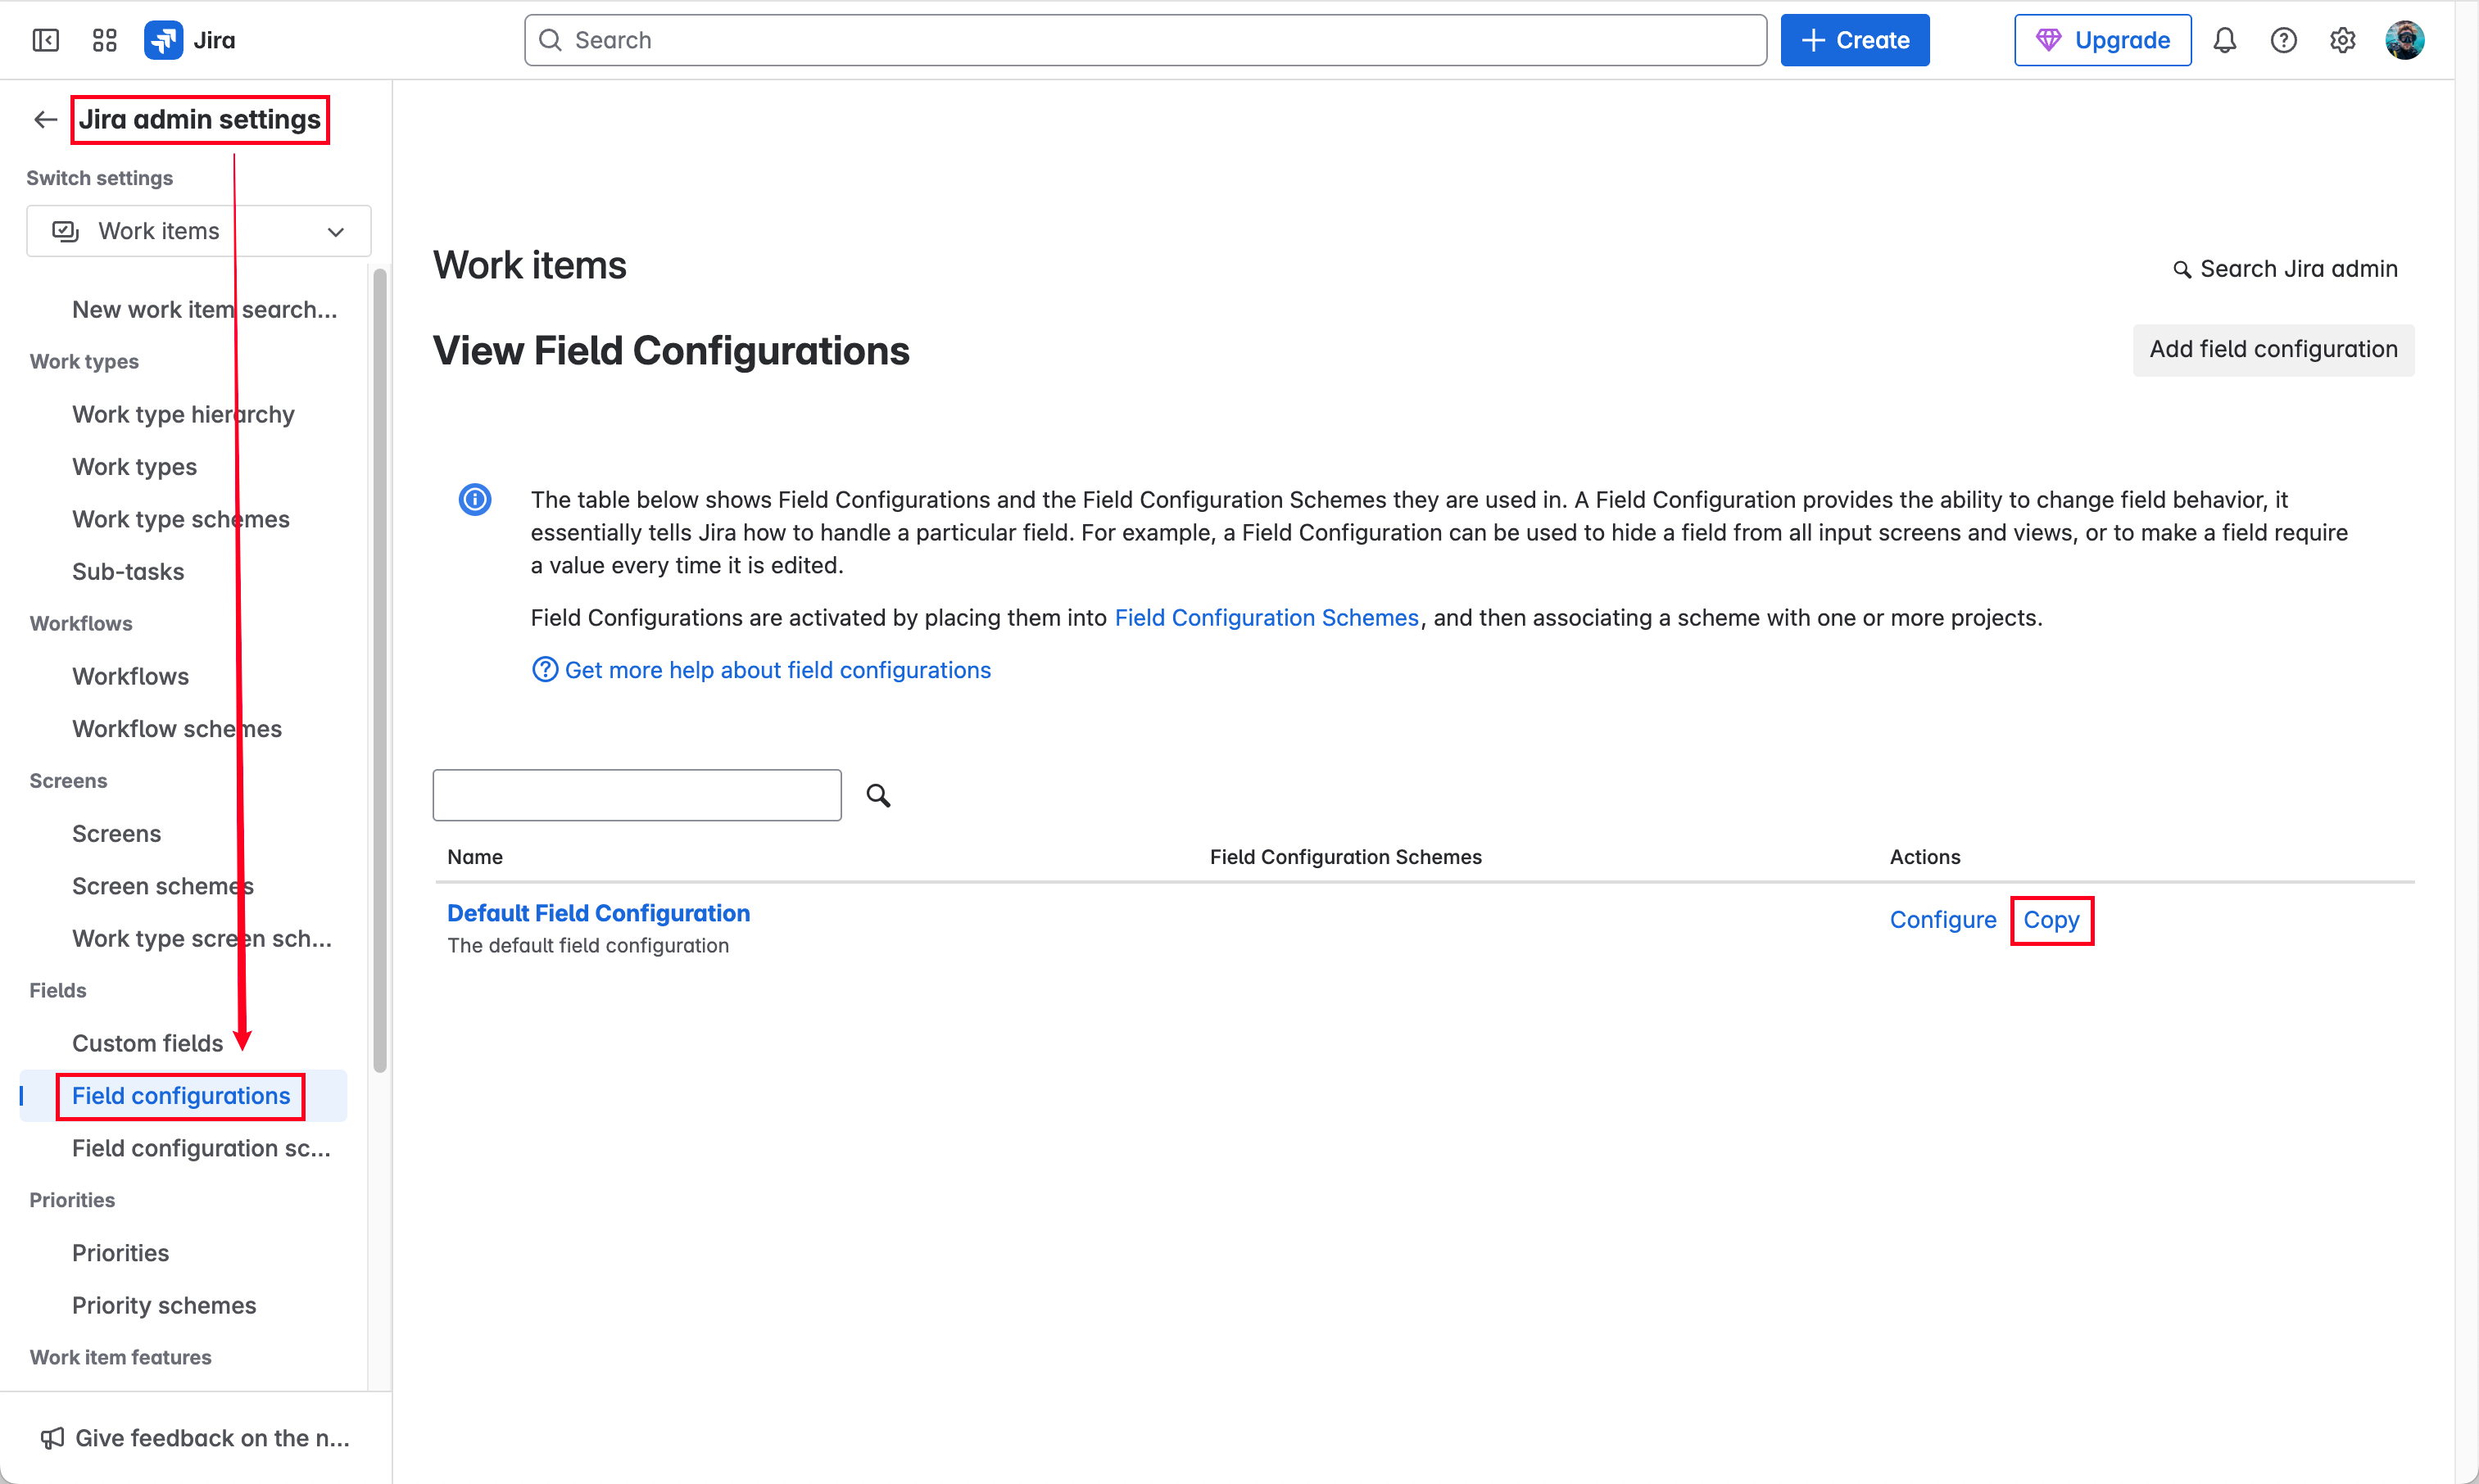The width and height of the screenshot is (2479, 1484).
Task: Open Priority schemes in the sidebar
Action: point(164,1305)
